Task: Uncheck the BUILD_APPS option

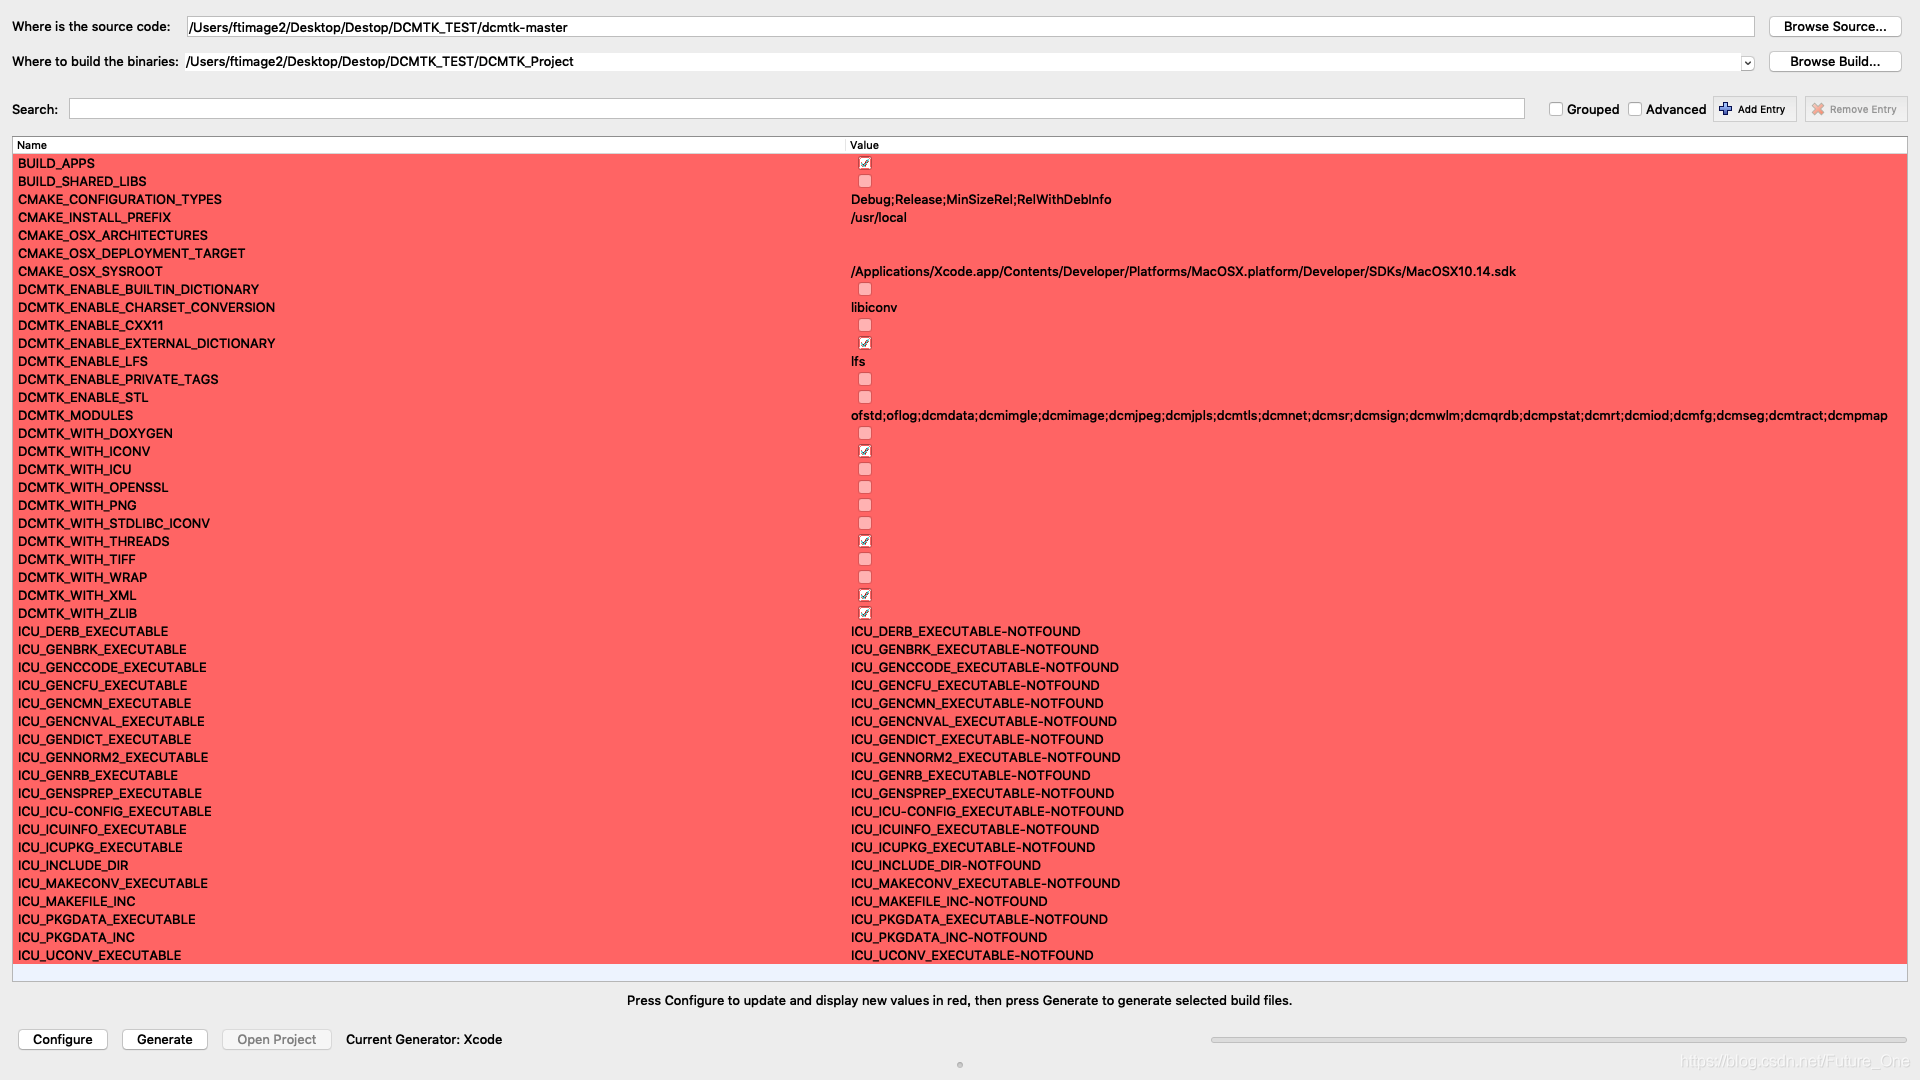Action: click(865, 163)
